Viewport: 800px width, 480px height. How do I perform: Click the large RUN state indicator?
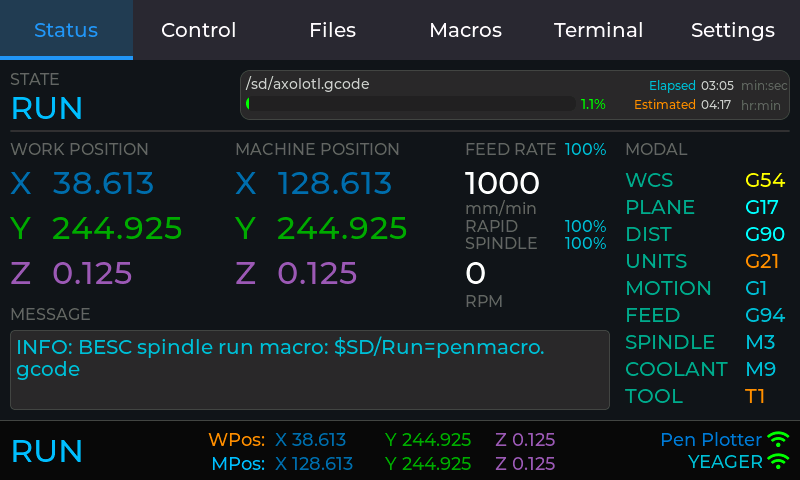[x=47, y=108]
